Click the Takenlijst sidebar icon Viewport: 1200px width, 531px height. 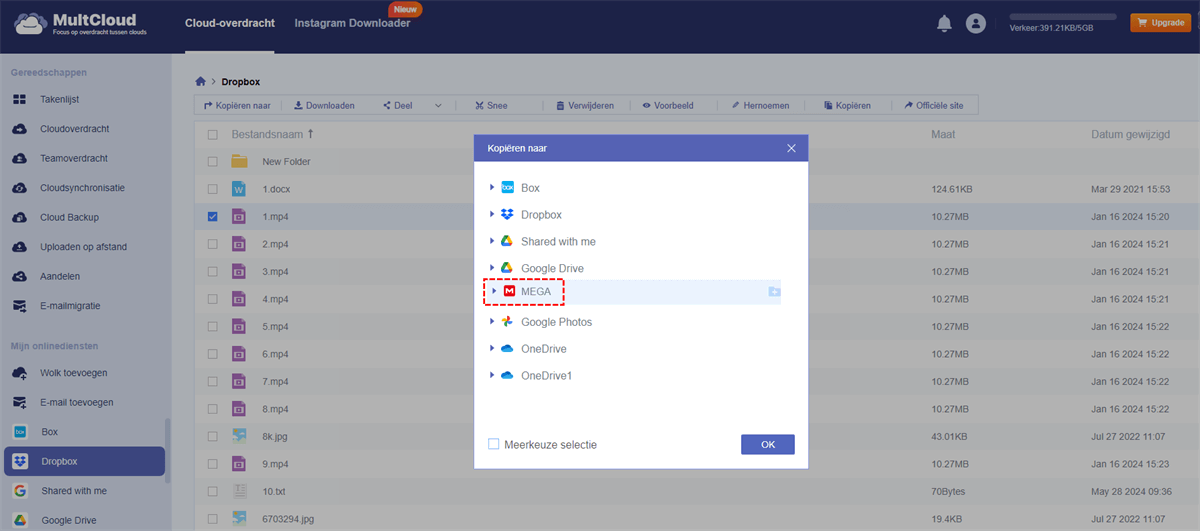pos(20,100)
